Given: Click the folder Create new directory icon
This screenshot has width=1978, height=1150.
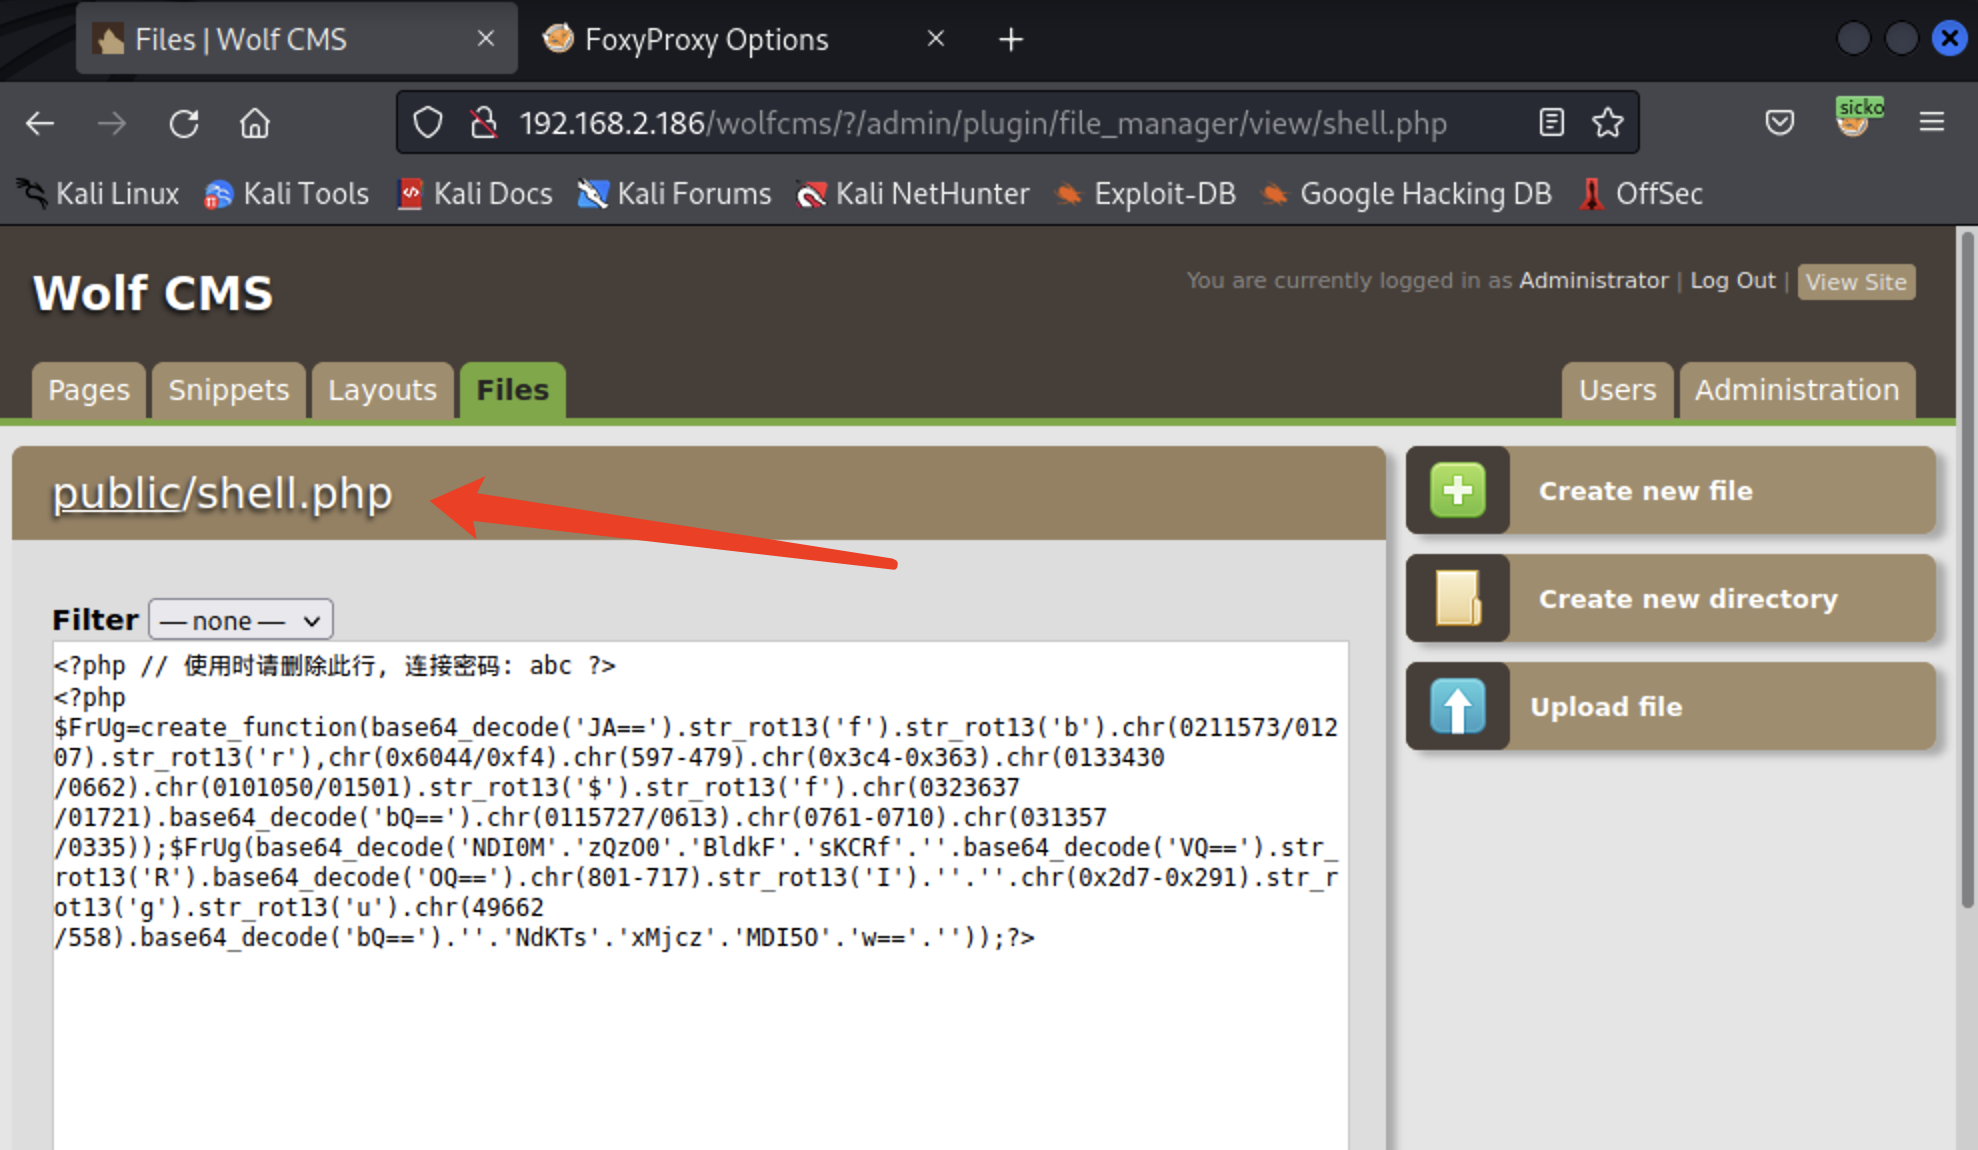Looking at the screenshot, I should pyautogui.click(x=1457, y=598).
